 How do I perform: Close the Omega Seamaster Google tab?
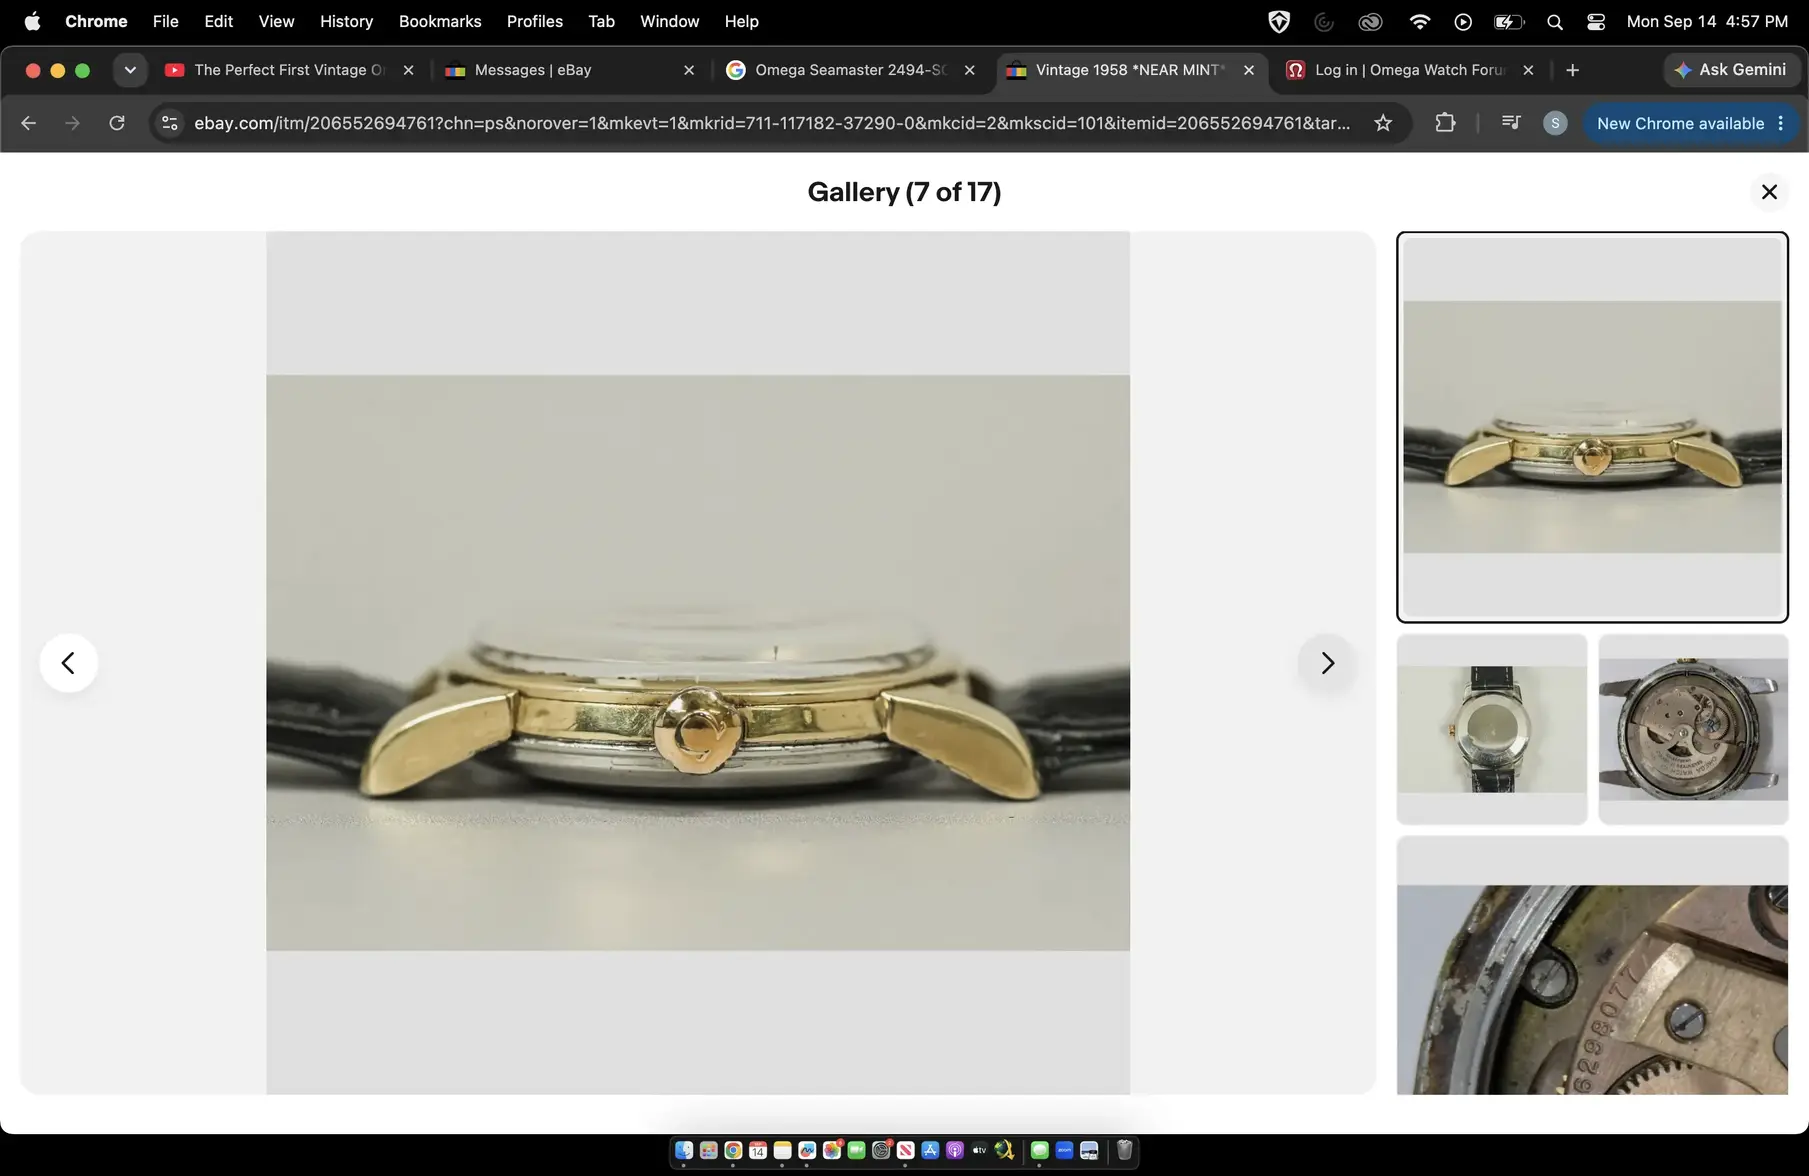[x=969, y=70]
